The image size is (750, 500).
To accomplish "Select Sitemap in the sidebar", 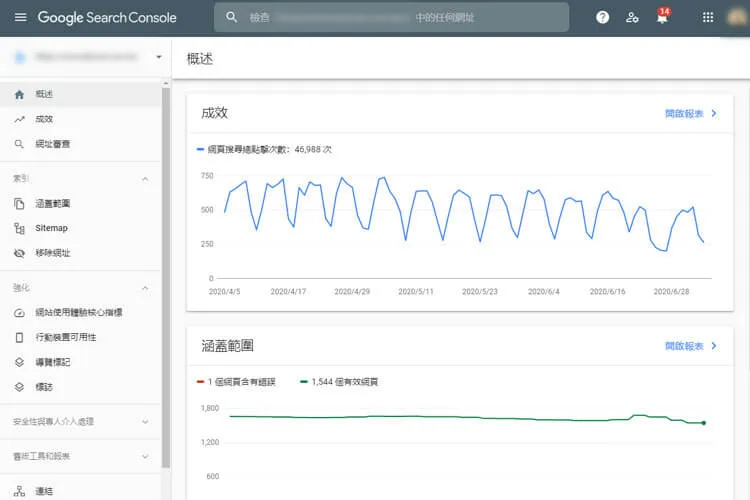I will pos(51,228).
